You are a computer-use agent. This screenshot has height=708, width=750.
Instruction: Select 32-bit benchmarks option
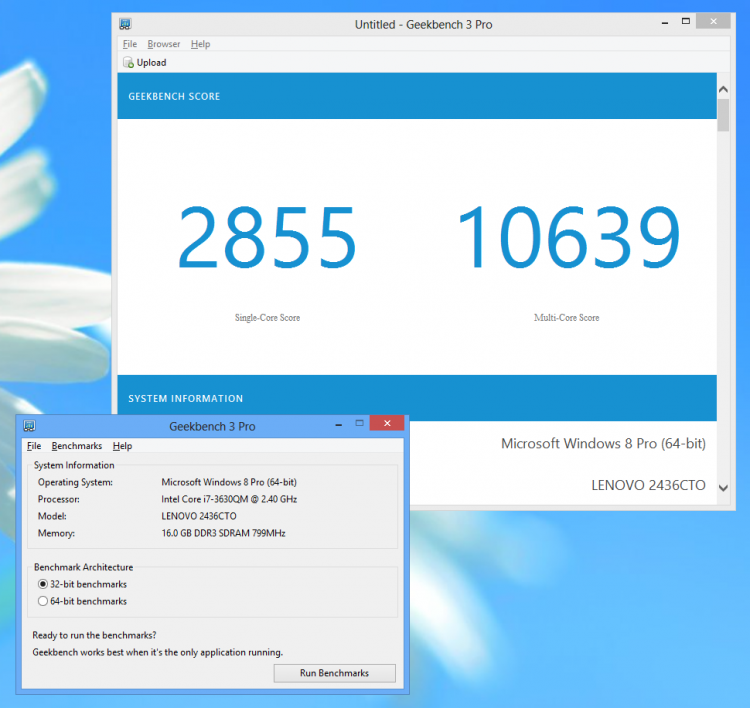[x=82, y=584]
